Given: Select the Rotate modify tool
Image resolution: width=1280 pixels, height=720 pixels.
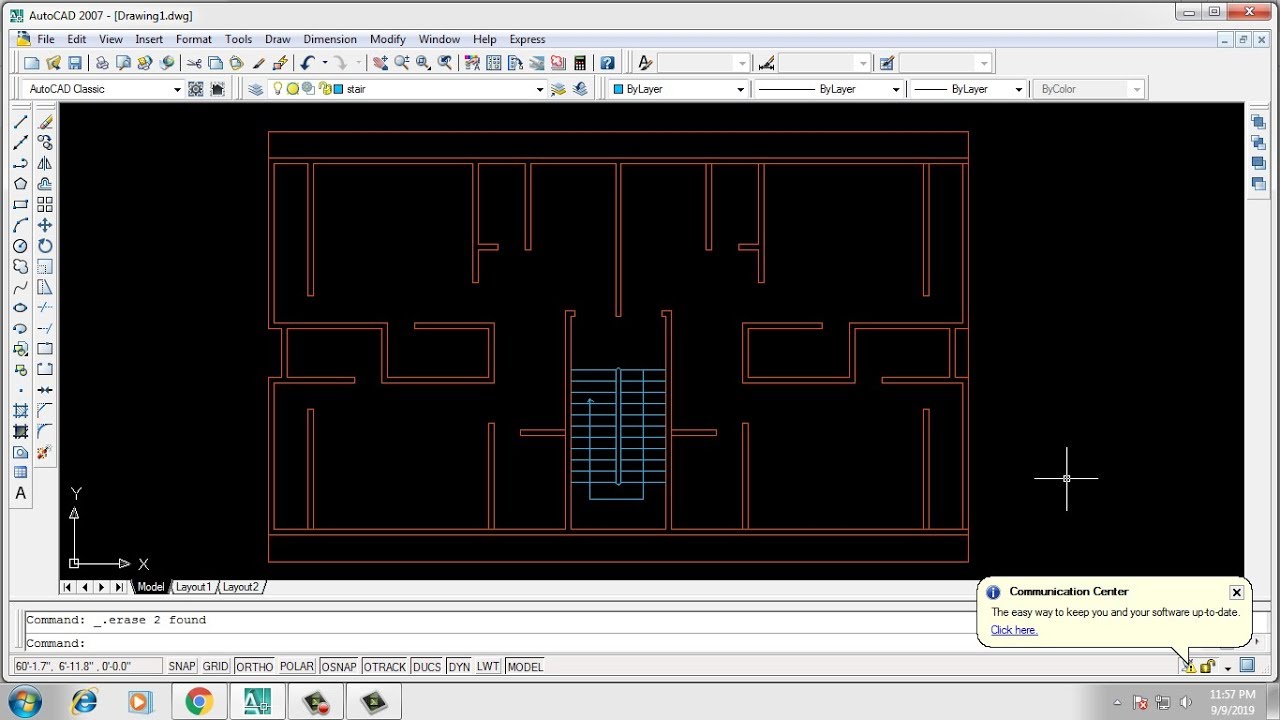Looking at the screenshot, I should (x=45, y=246).
